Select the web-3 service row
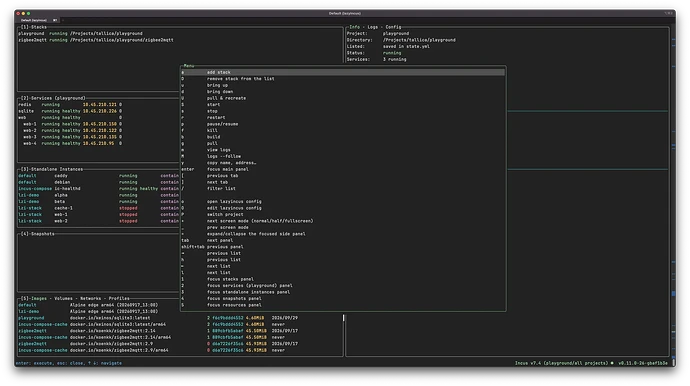Screen dimensions: 690x386 coord(99,137)
